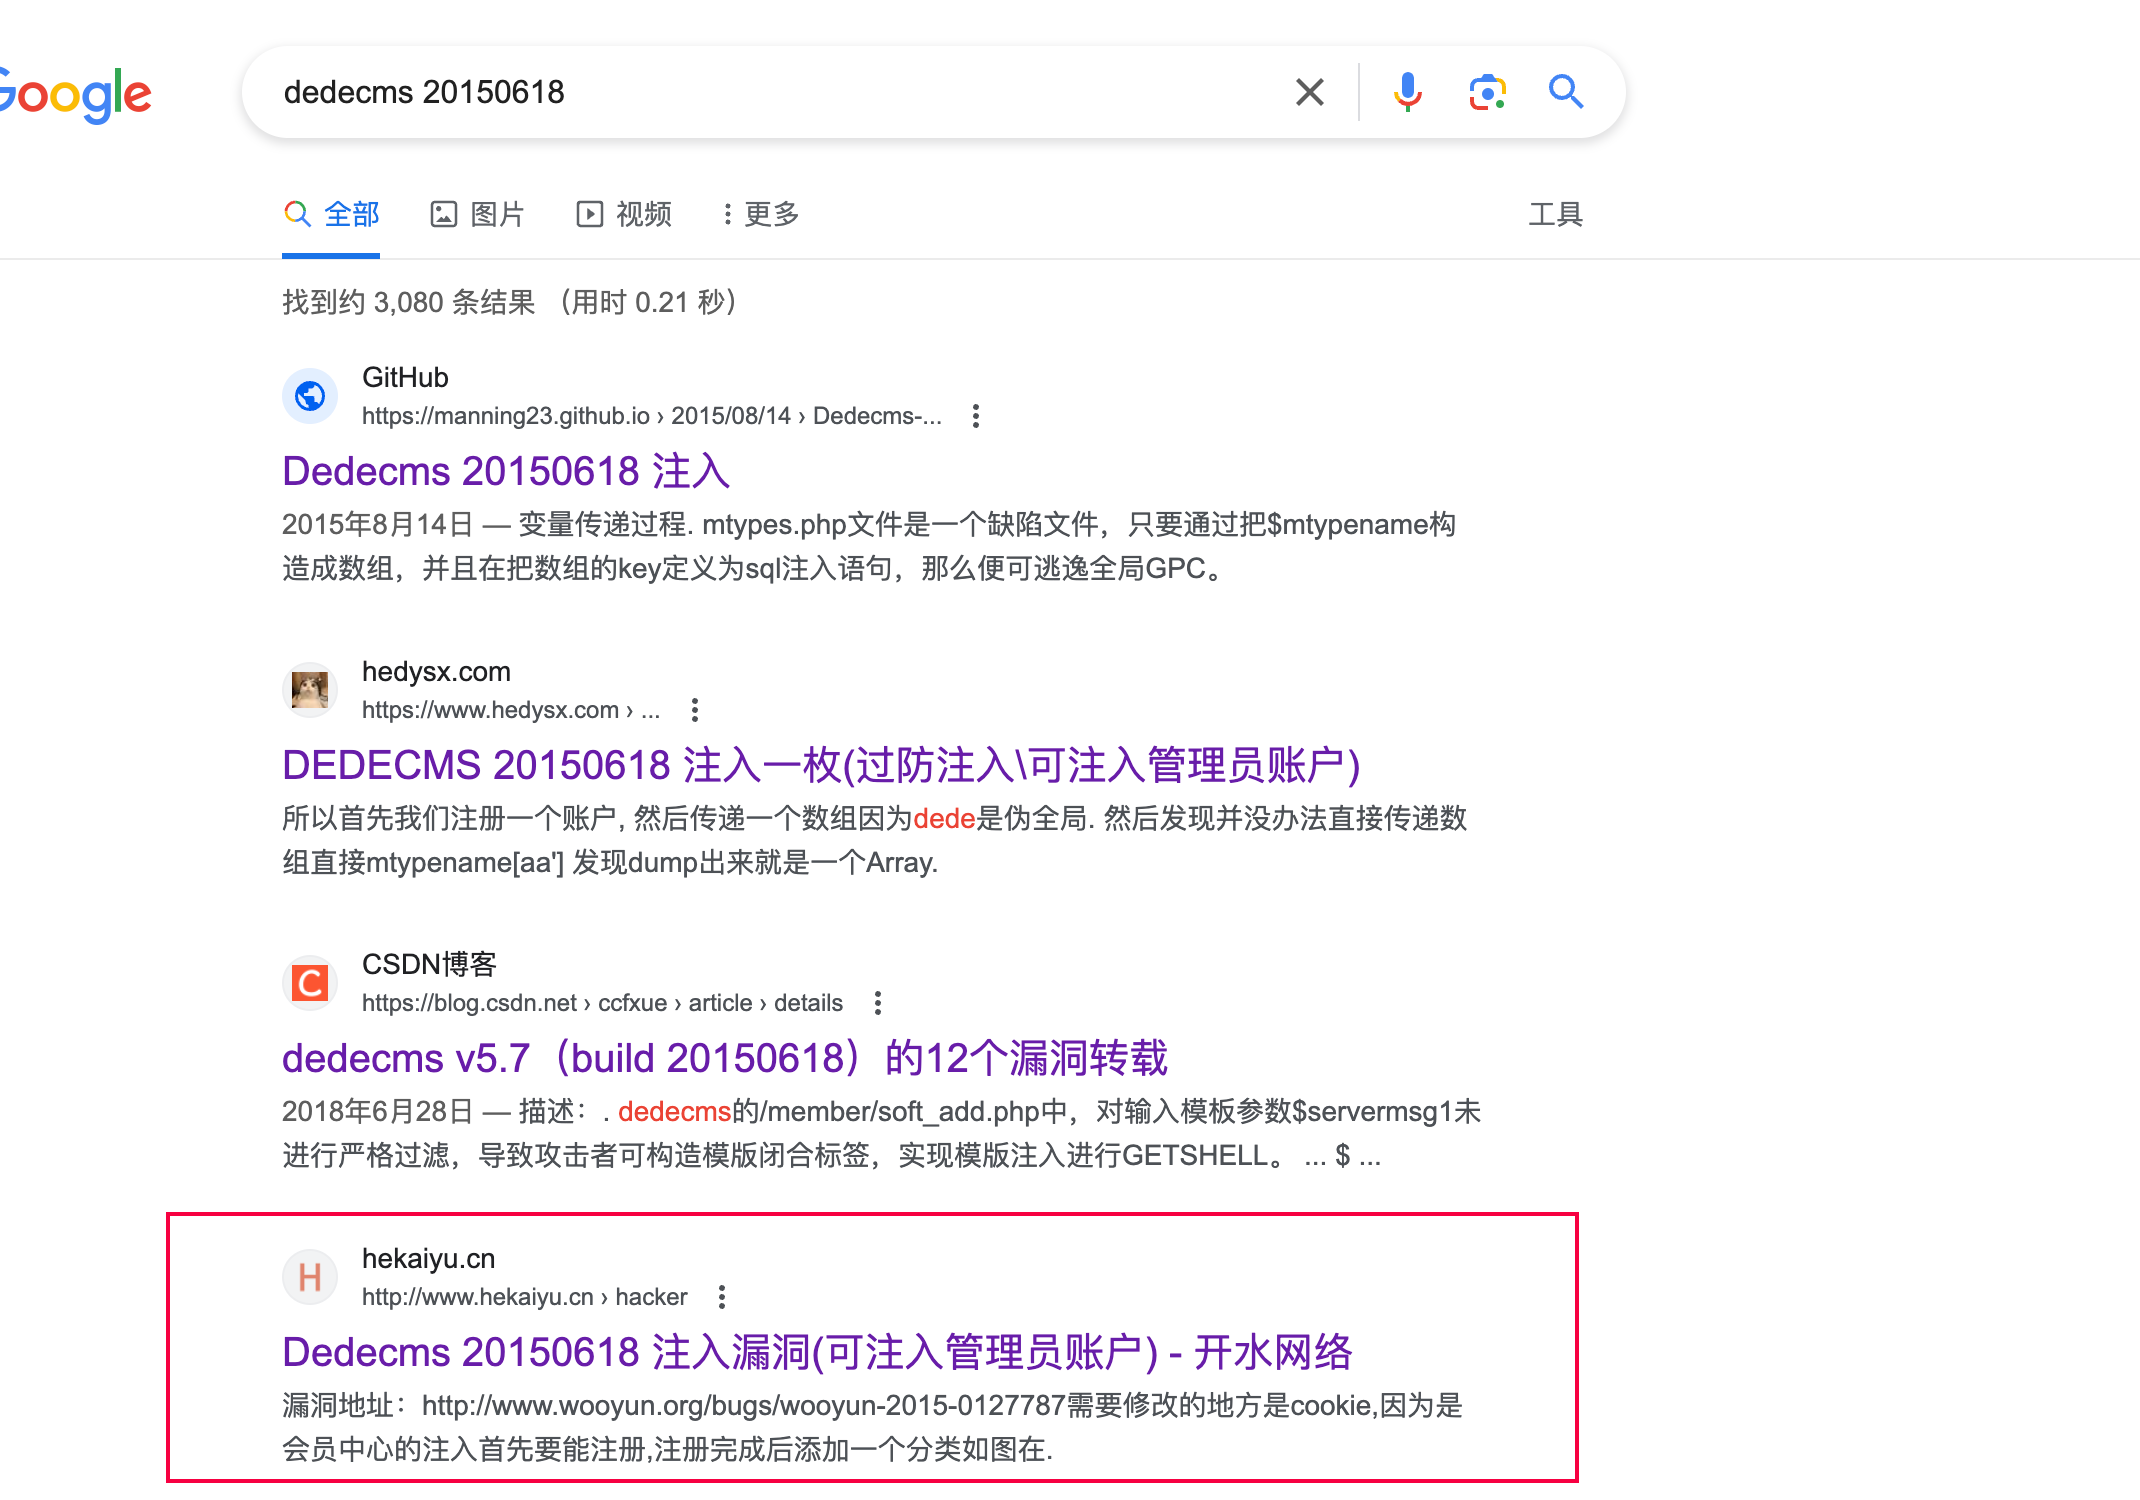Open three-dot menu for hedysx.com result

pos(695,710)
